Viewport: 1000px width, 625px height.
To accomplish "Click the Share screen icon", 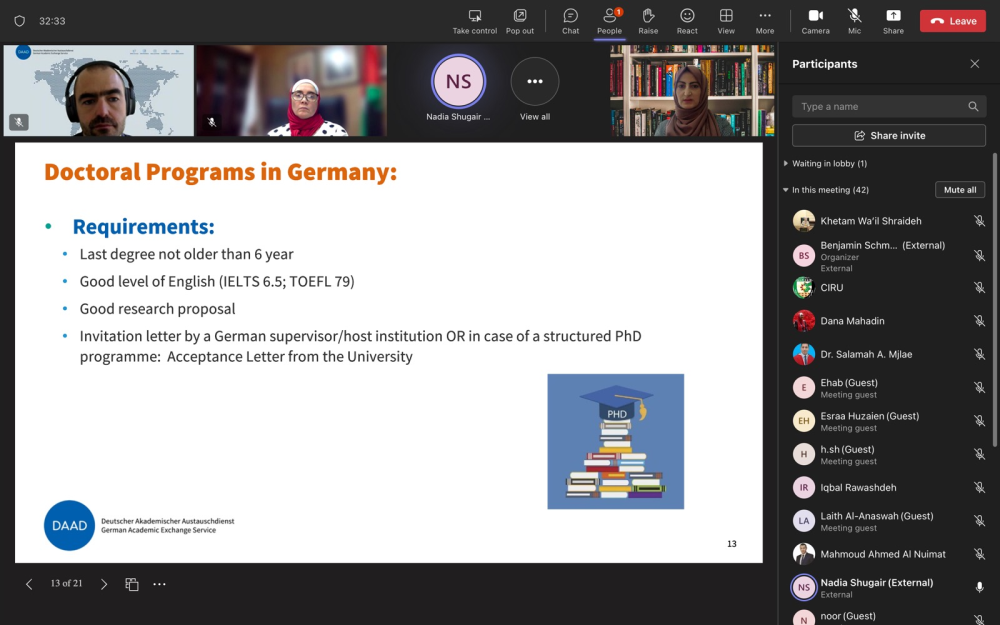I will pyautogui.click(x=893, y=20).
